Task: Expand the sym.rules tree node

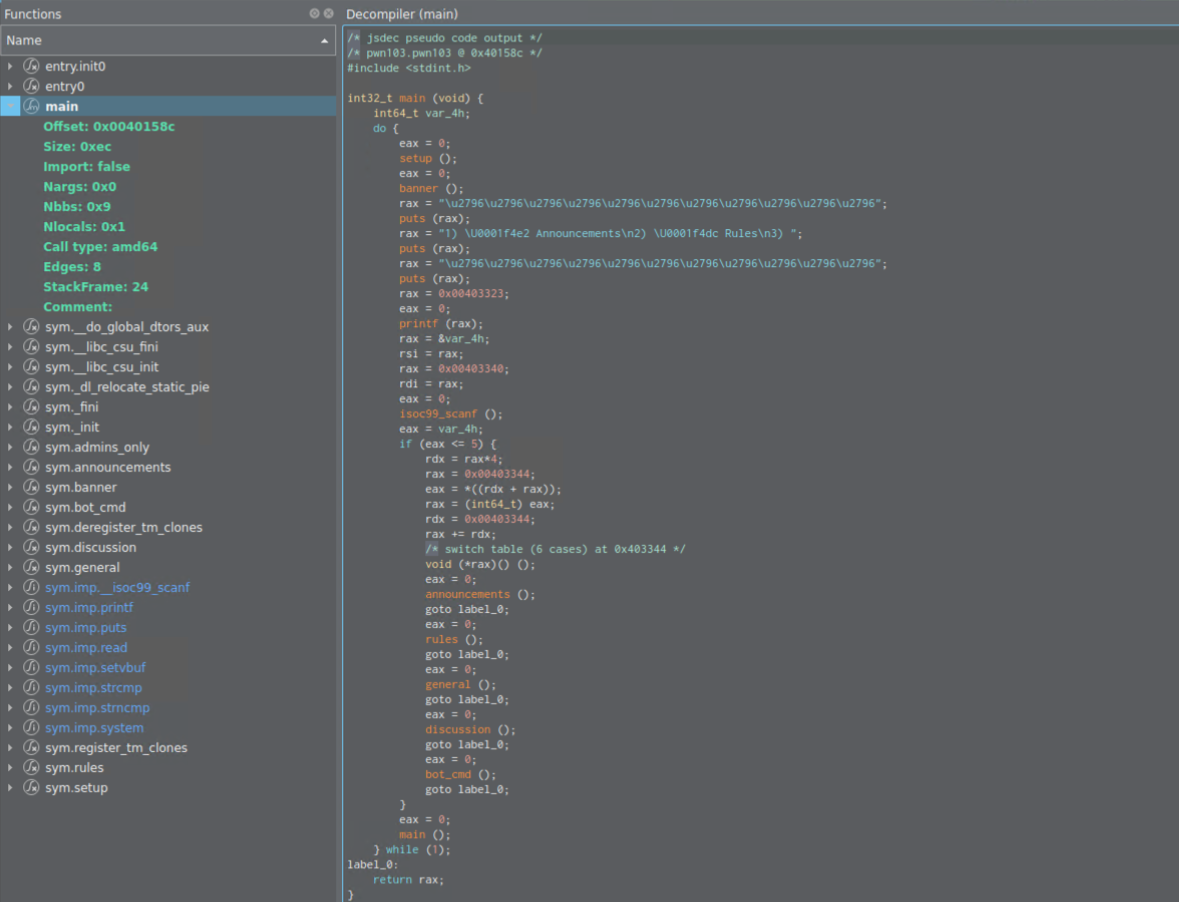Action: 10,768
